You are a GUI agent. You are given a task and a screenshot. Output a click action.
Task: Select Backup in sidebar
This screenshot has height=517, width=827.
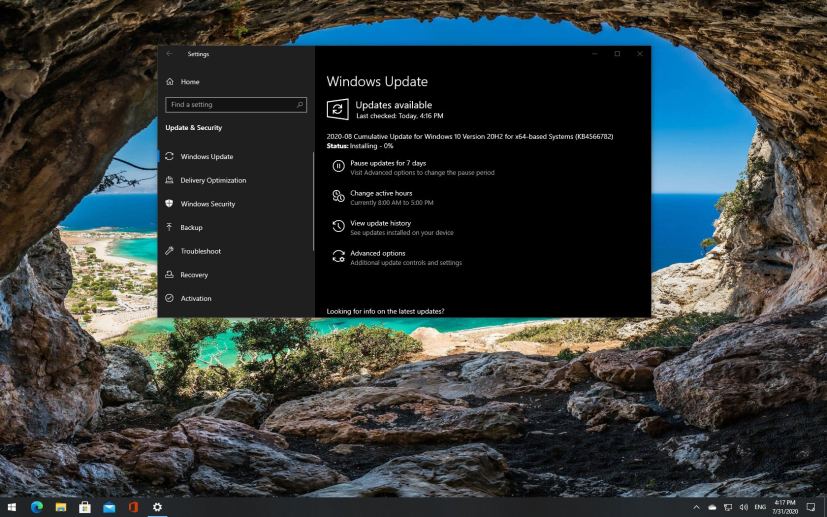191,227
